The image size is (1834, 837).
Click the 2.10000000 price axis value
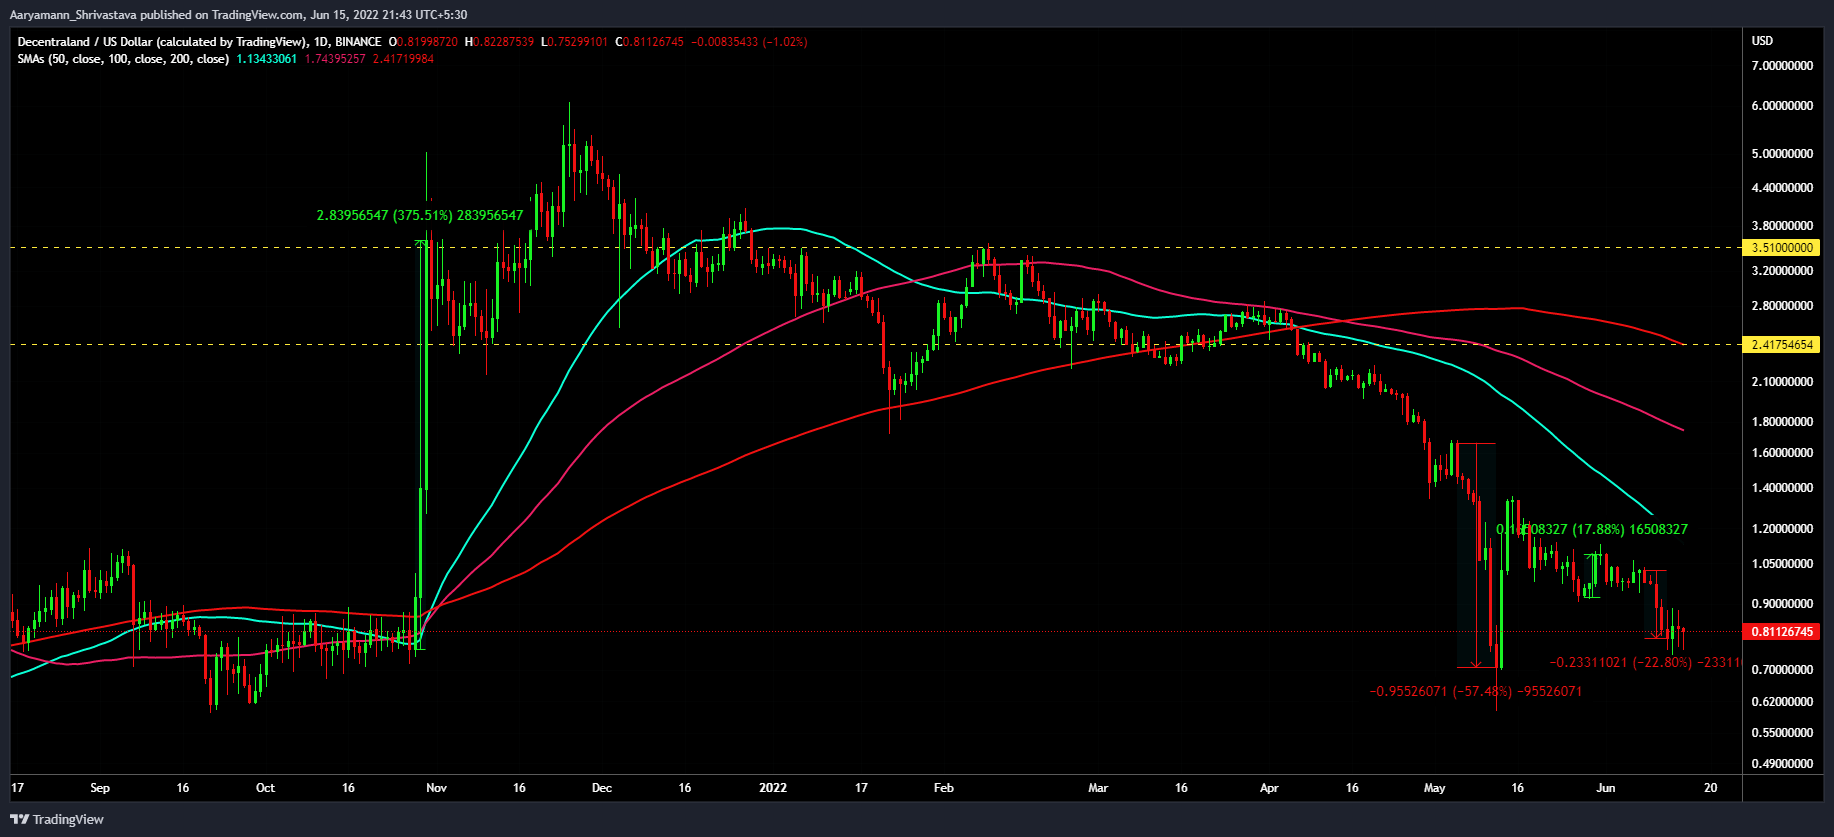tap(1782, 382)
